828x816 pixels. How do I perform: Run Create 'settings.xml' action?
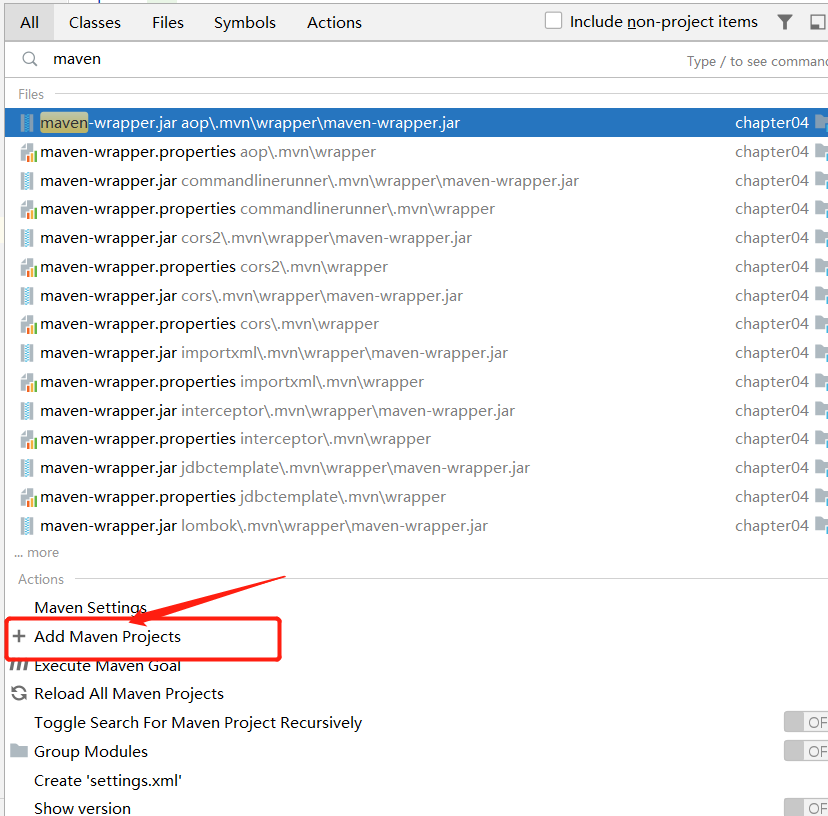108,781
